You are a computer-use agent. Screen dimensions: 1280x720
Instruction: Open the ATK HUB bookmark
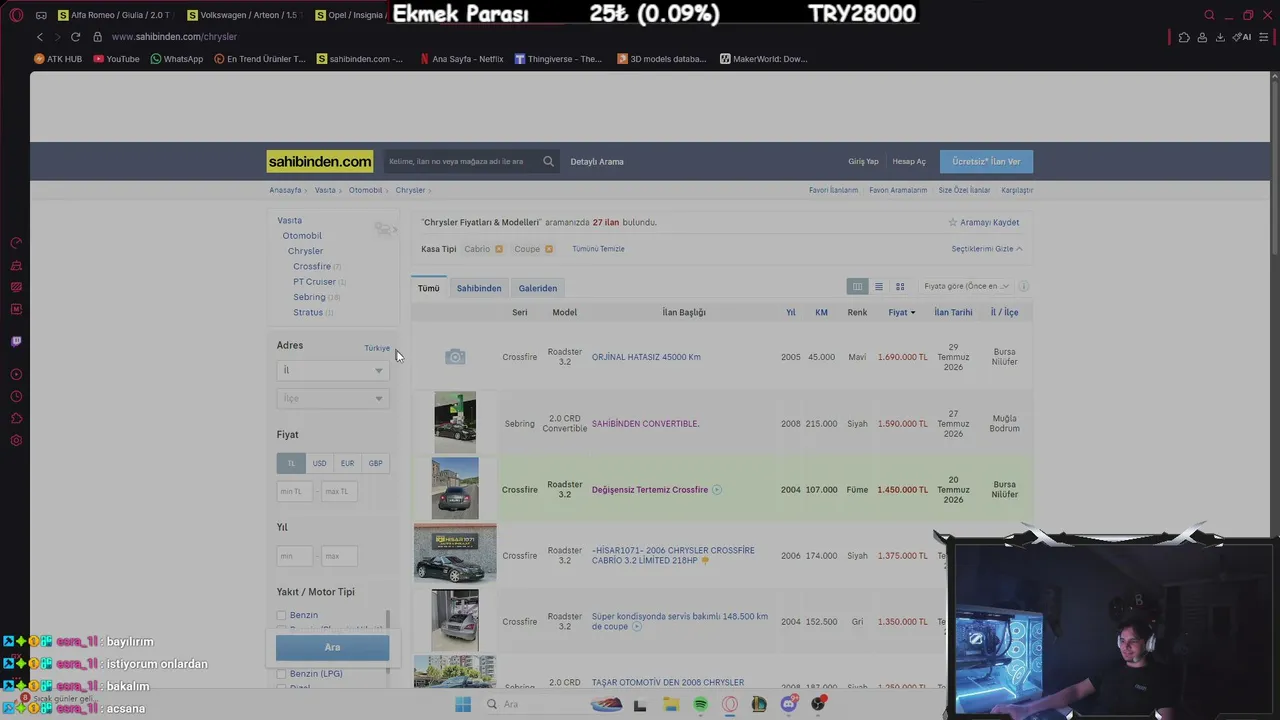click(x=58, y=59)
